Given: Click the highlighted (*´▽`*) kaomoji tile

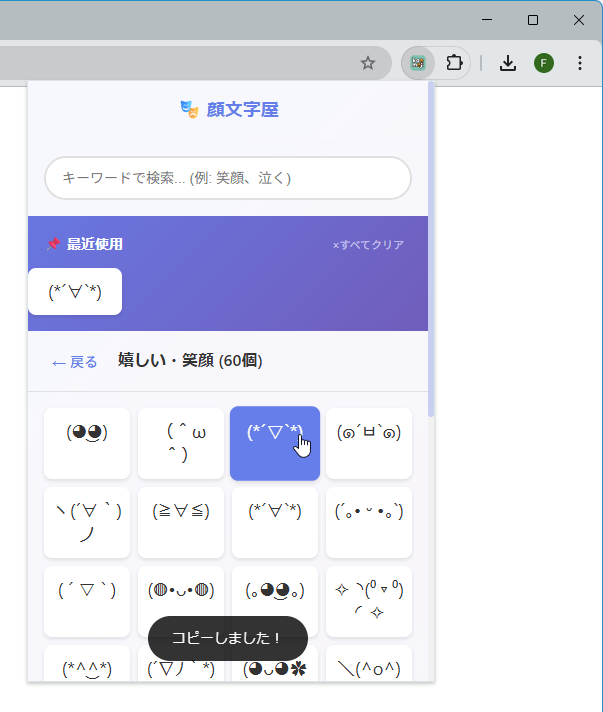Looking at the screenshot, I should [275, 443].
